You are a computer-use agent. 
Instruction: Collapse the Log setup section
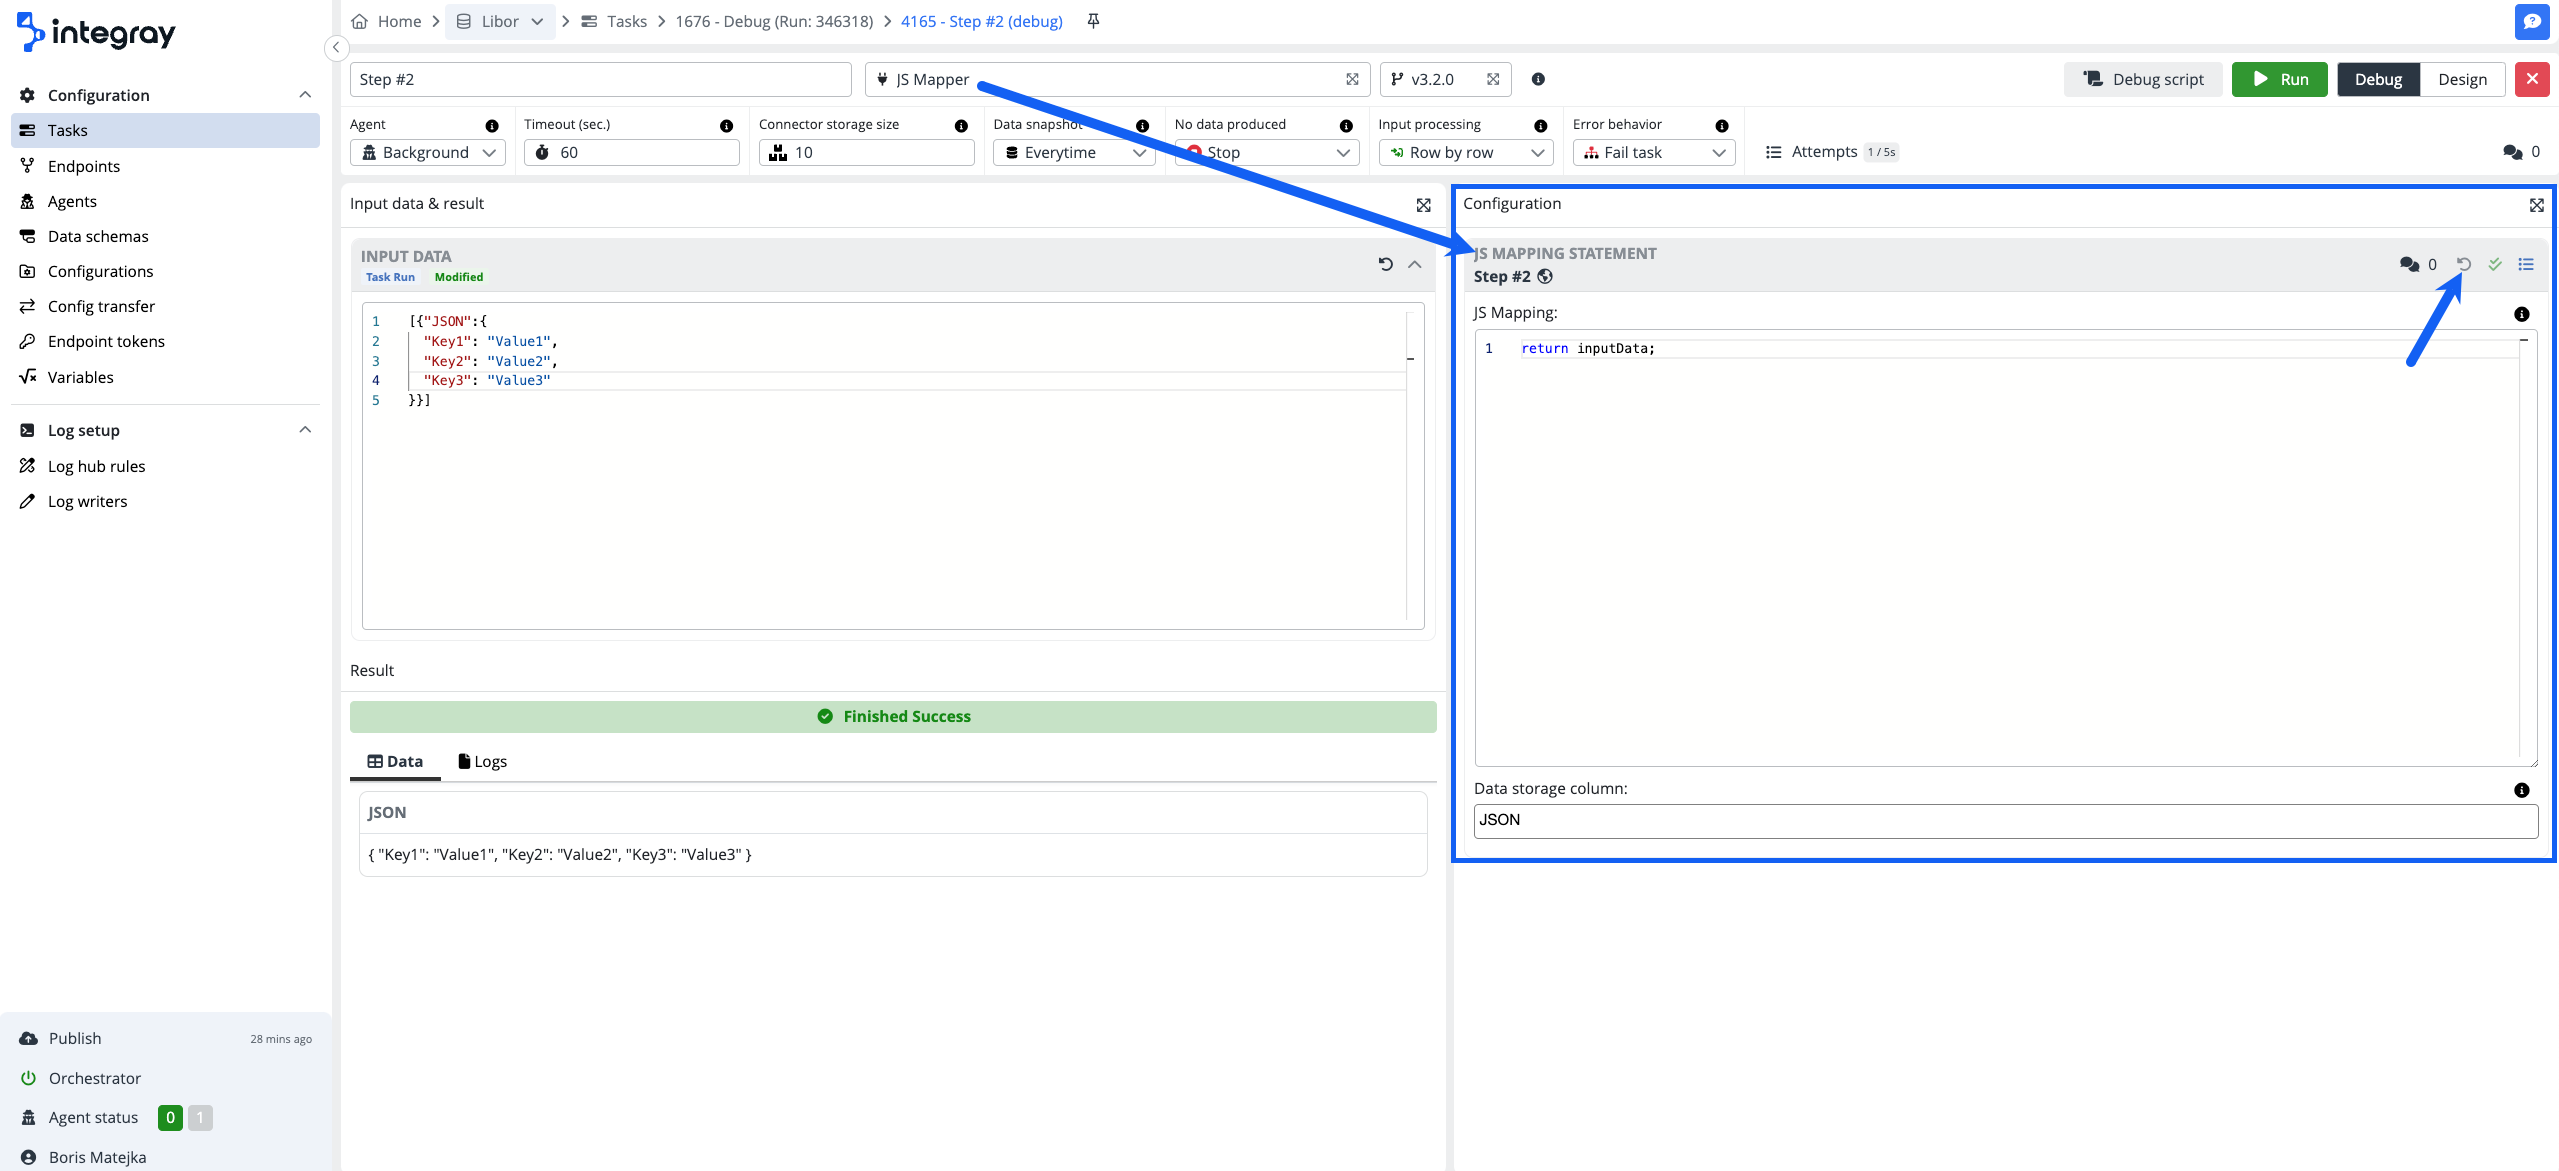click(x=305, y=430)
